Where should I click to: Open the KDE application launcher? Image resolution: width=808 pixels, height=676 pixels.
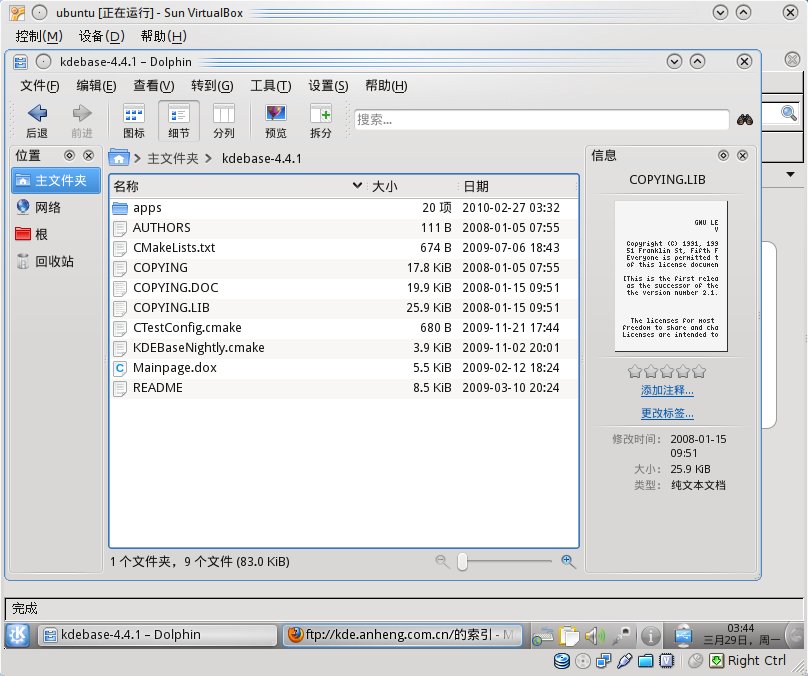pyautogui.click(x=18, y=635)
